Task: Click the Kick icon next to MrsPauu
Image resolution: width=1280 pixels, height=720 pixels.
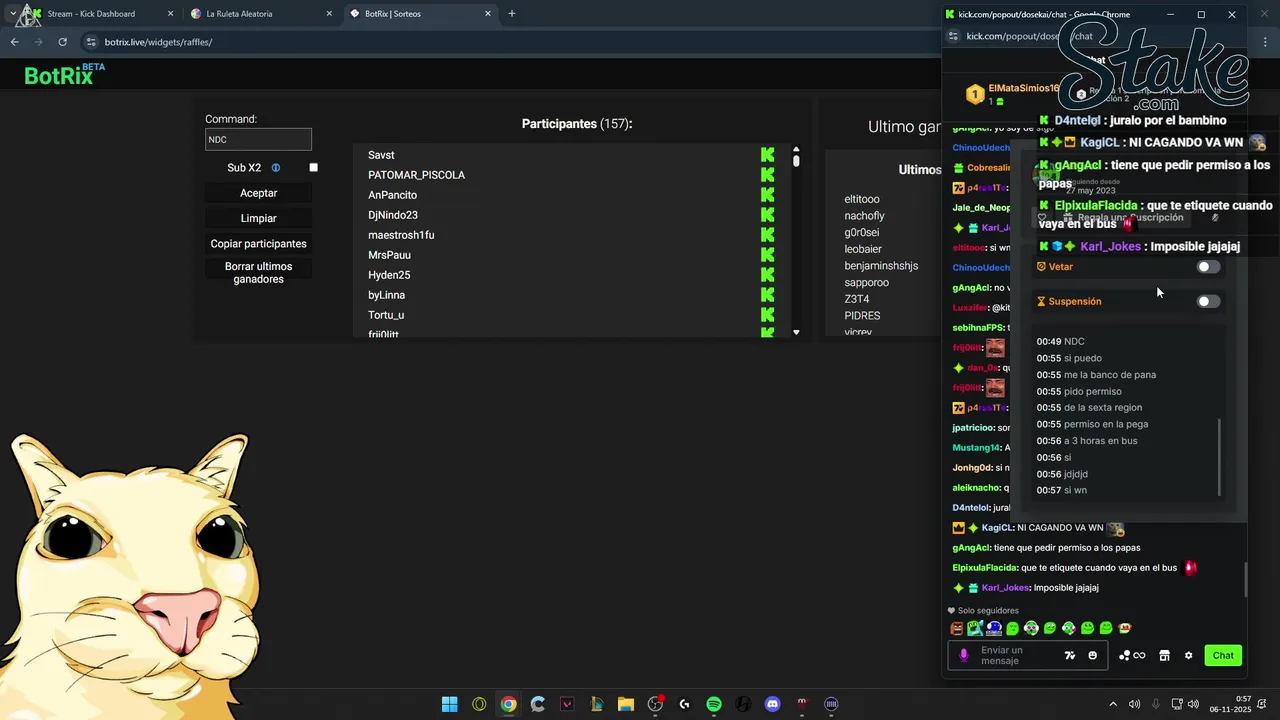Action: point(767,255)
